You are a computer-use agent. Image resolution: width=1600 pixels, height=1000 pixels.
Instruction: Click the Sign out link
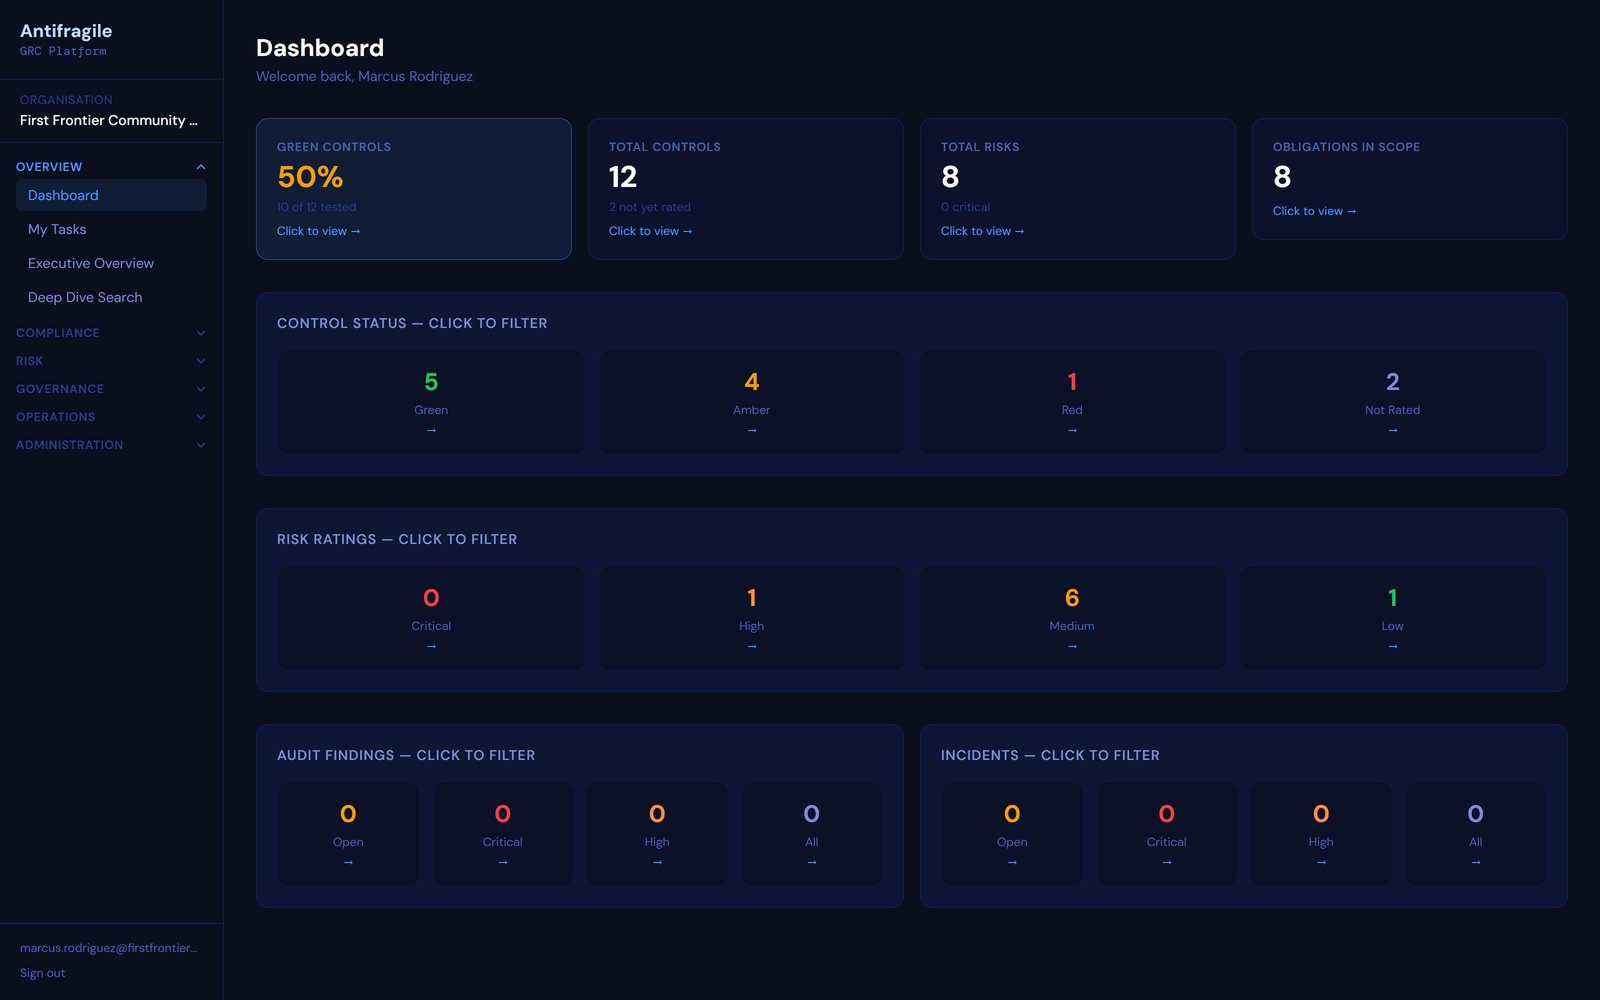[42, 973]
